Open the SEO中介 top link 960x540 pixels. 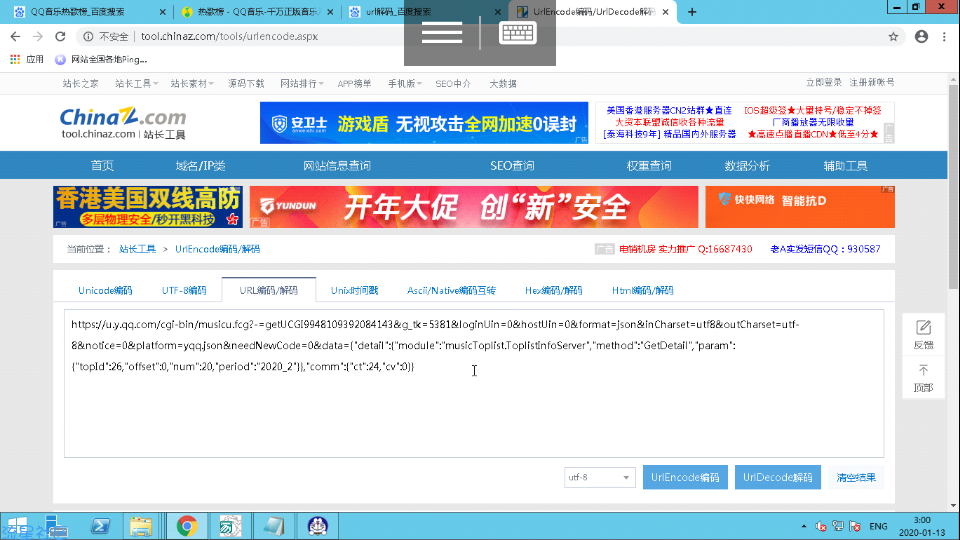click(453, 84)
